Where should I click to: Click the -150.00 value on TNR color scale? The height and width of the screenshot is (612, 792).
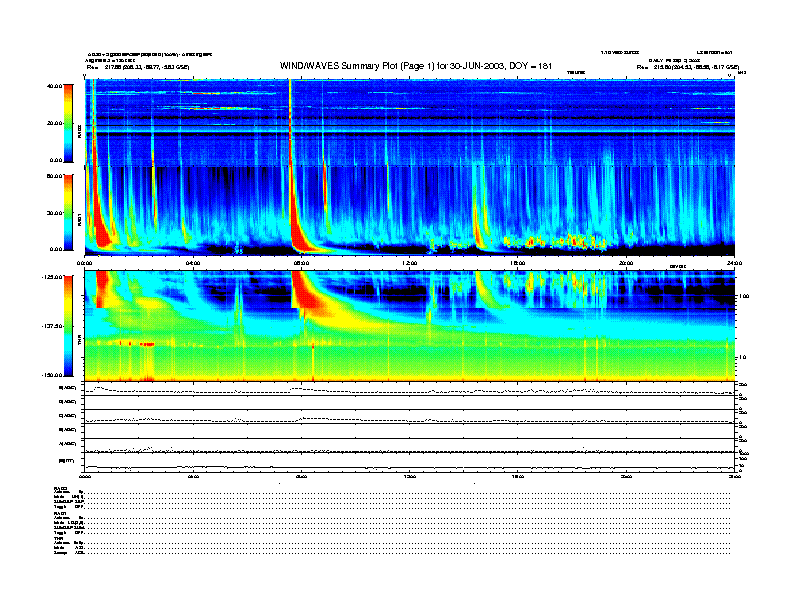click(53, 375)
